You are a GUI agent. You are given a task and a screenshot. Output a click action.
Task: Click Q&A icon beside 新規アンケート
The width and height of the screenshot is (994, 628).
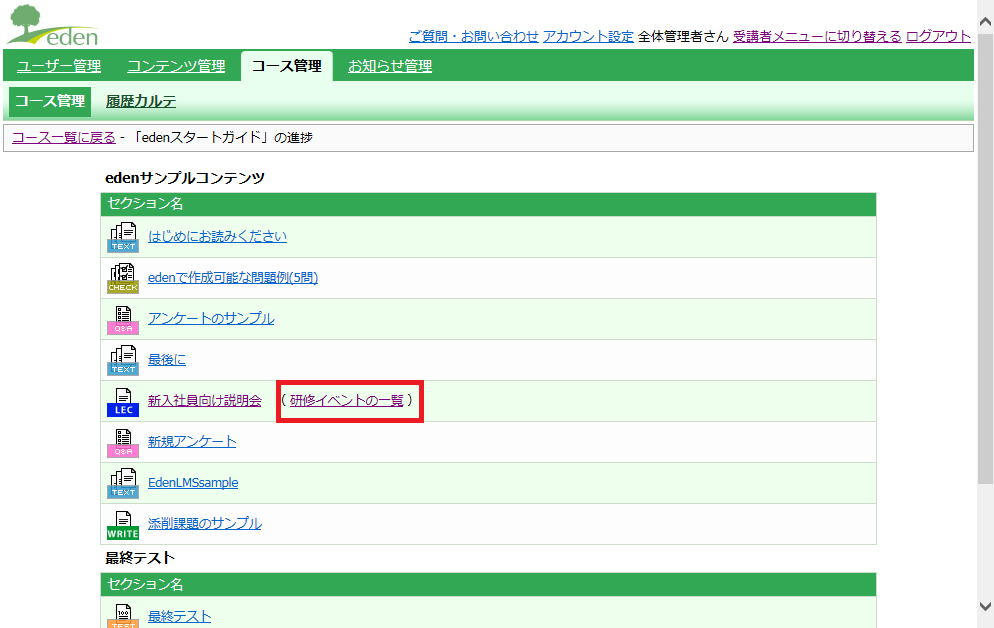123,442
